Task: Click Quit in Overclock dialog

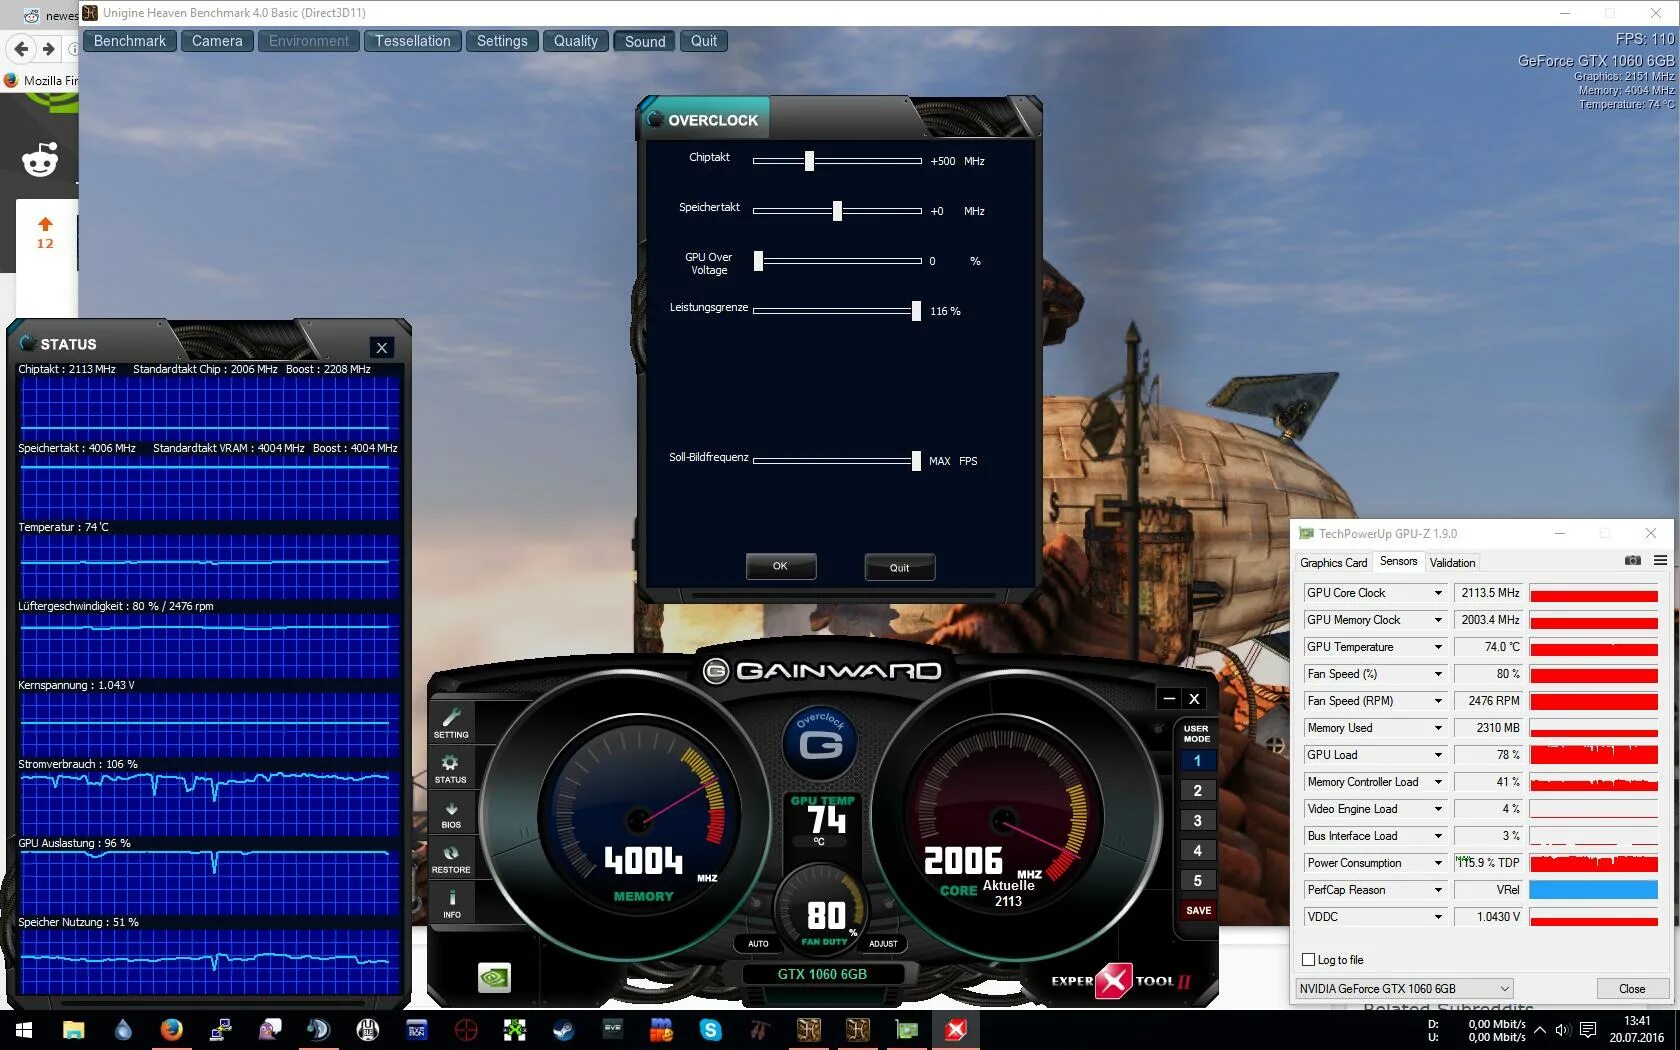Action: click(899, 567)
